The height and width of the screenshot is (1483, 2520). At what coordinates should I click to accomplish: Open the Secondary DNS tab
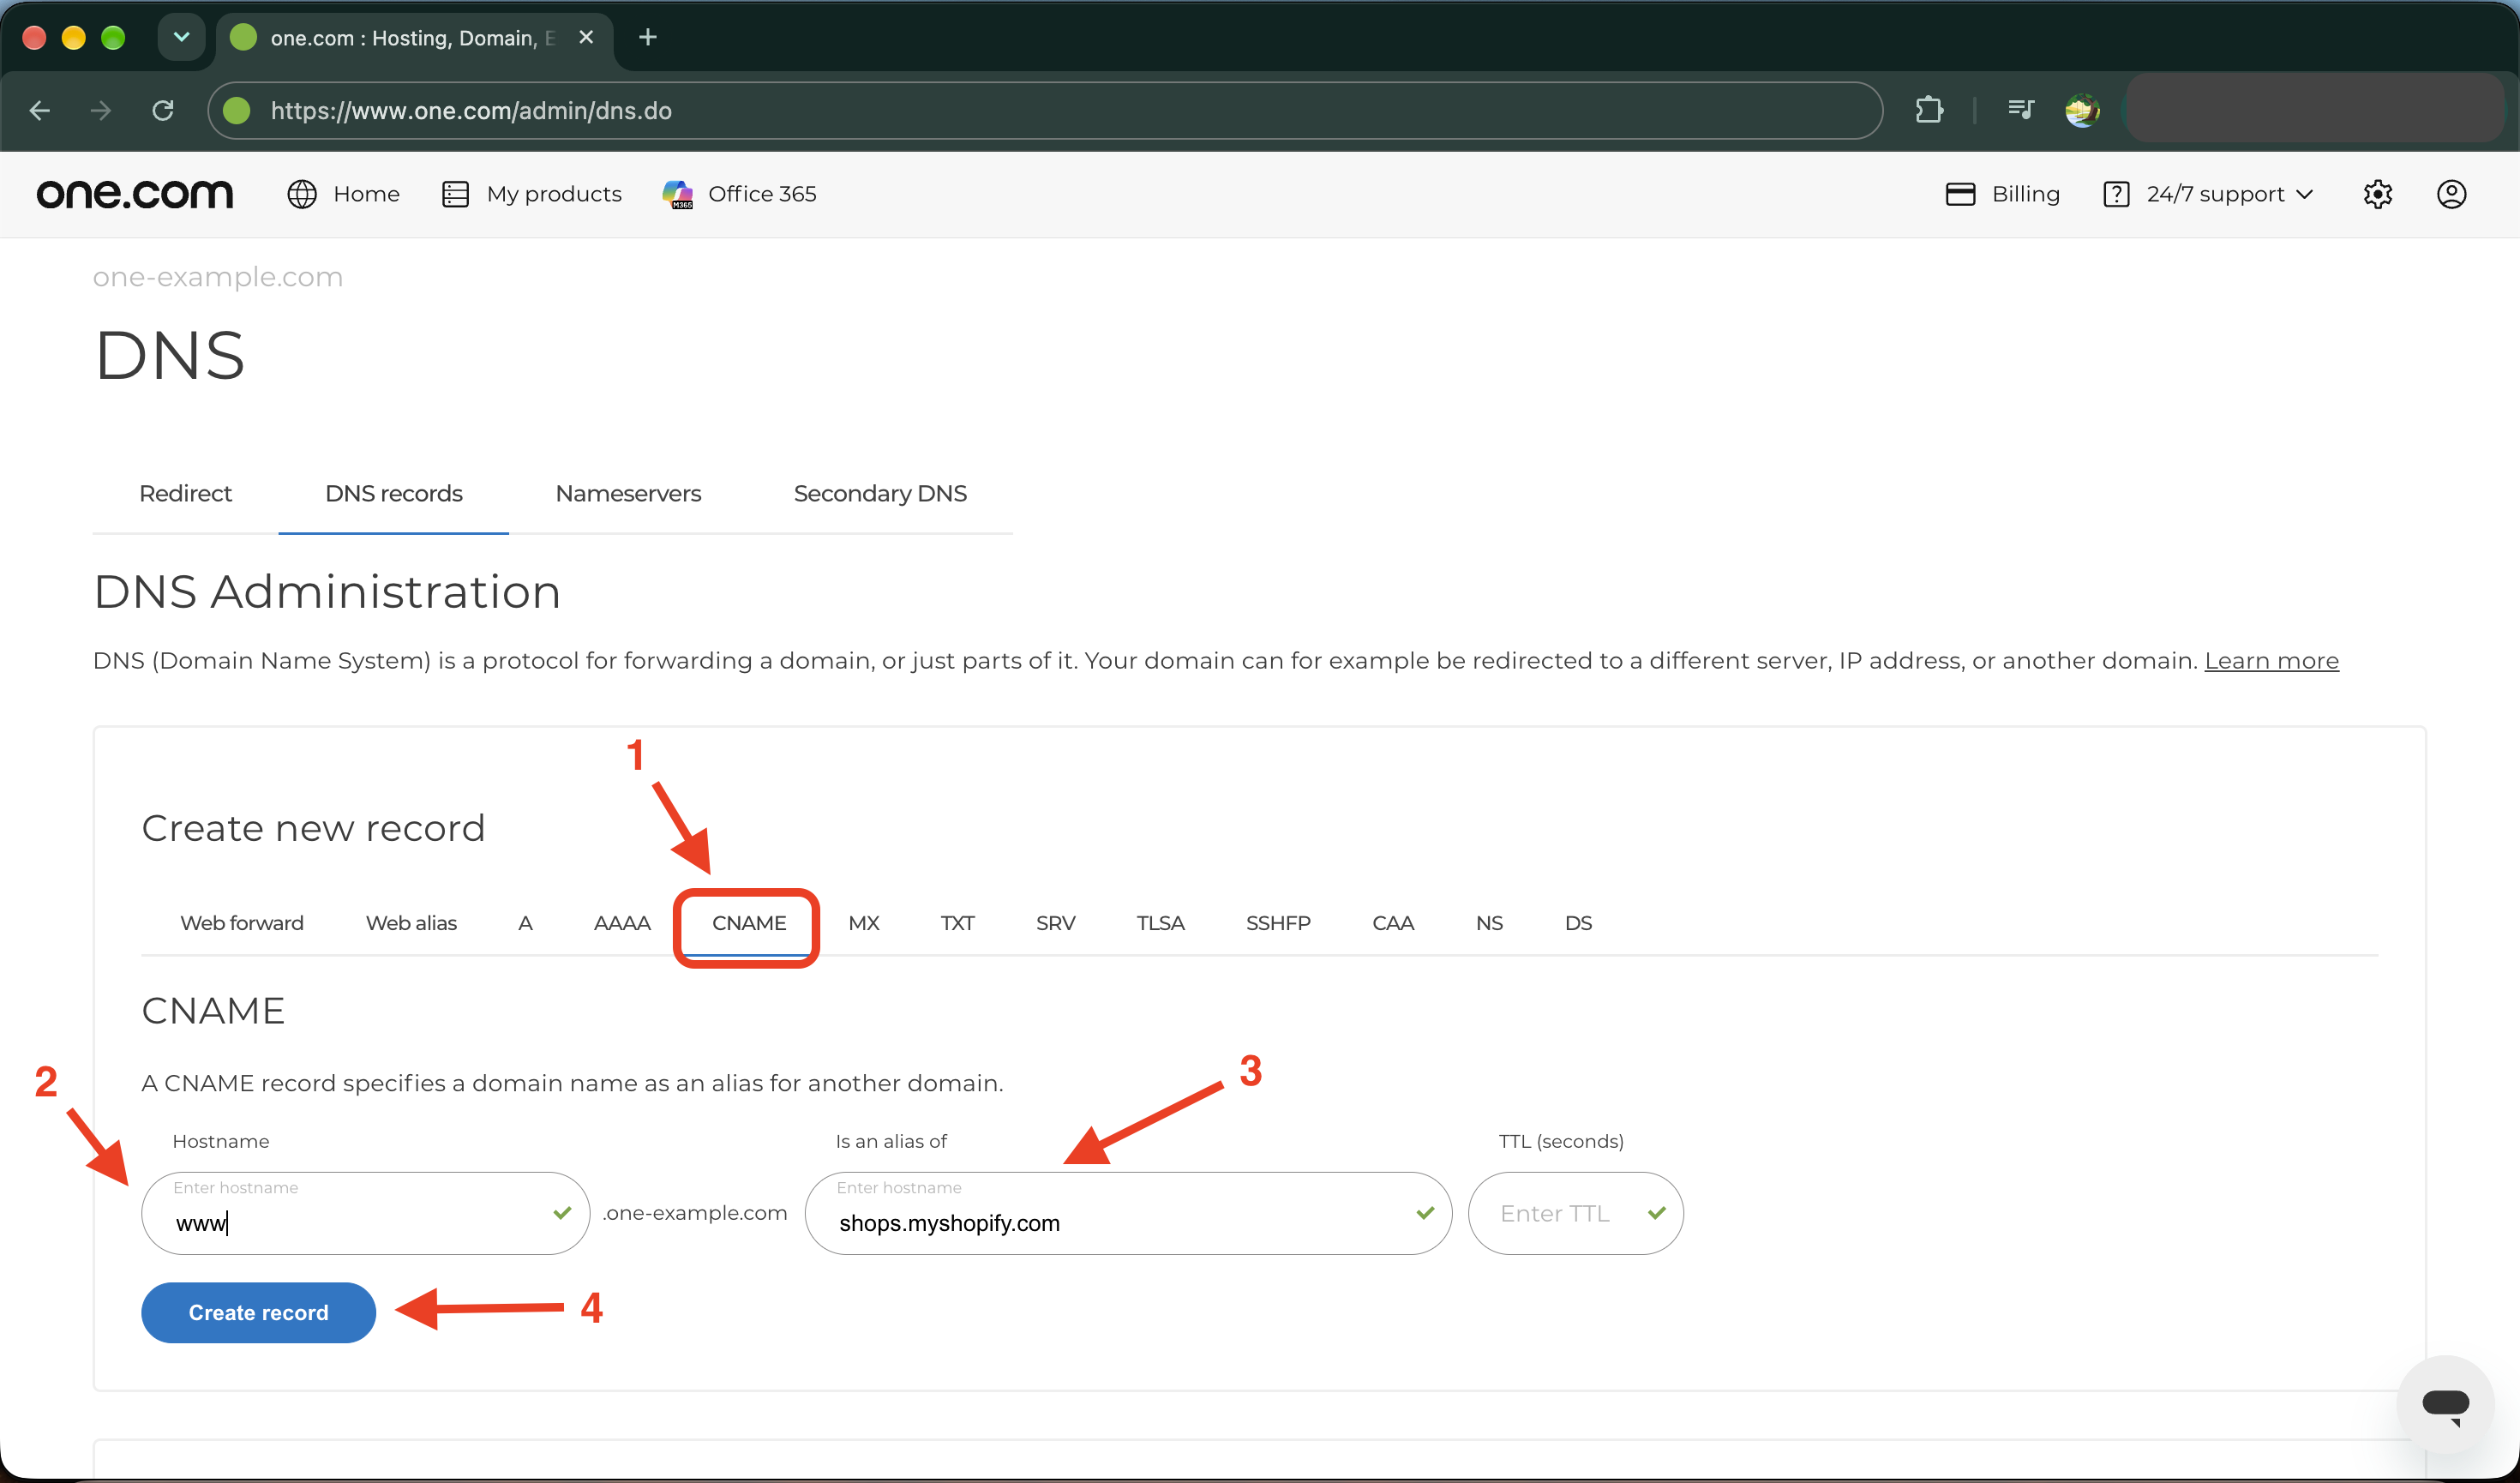click(x=880, y=494)
